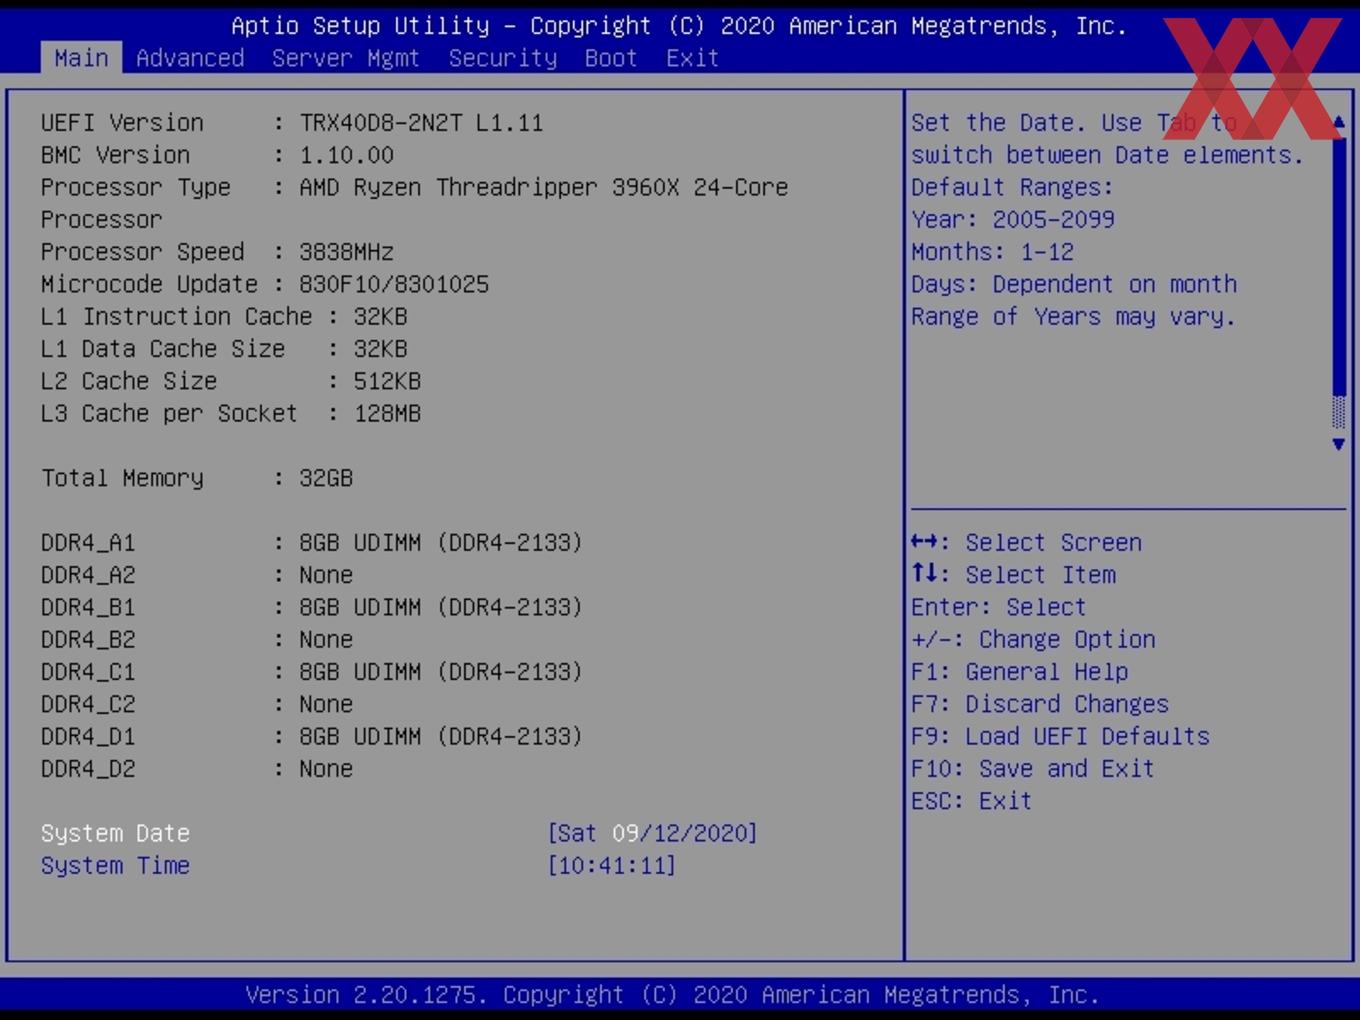Click the F9: Load UEFI Defaults hint
The width and height of the screenshot is (1360, 1020).
click(x=1060, y=736)
